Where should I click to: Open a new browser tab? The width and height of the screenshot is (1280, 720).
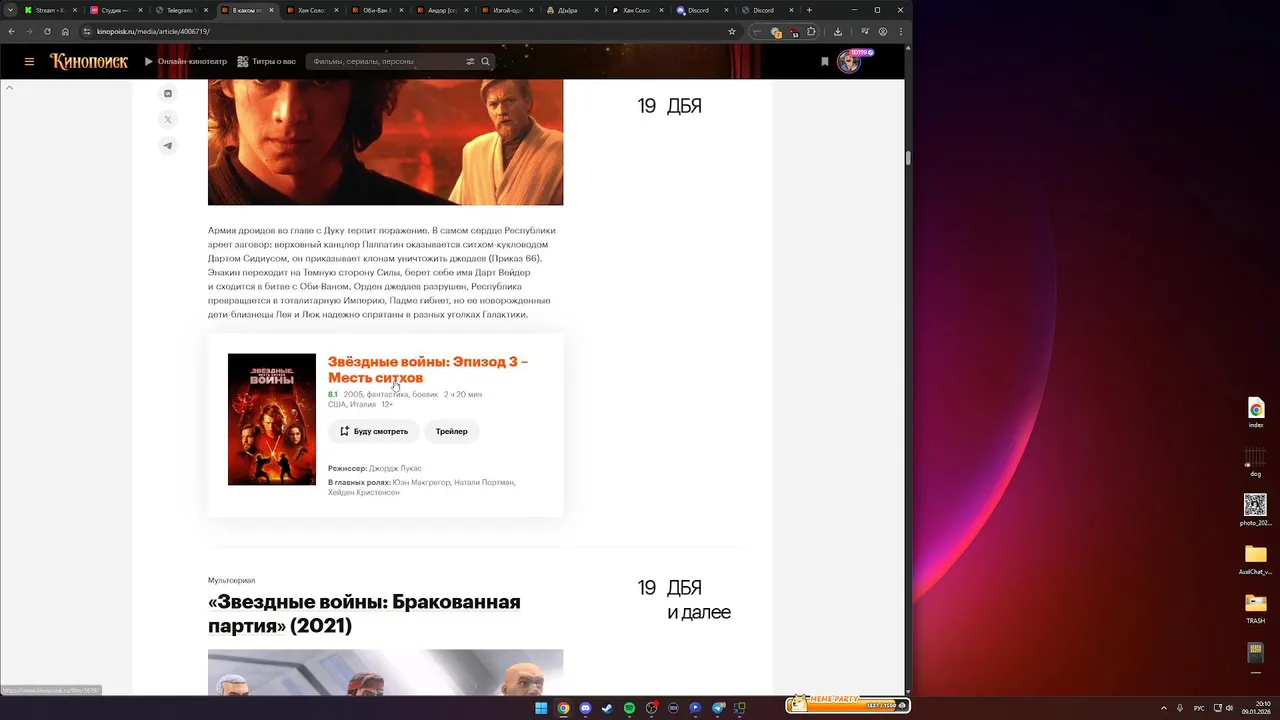coord(808,10)
